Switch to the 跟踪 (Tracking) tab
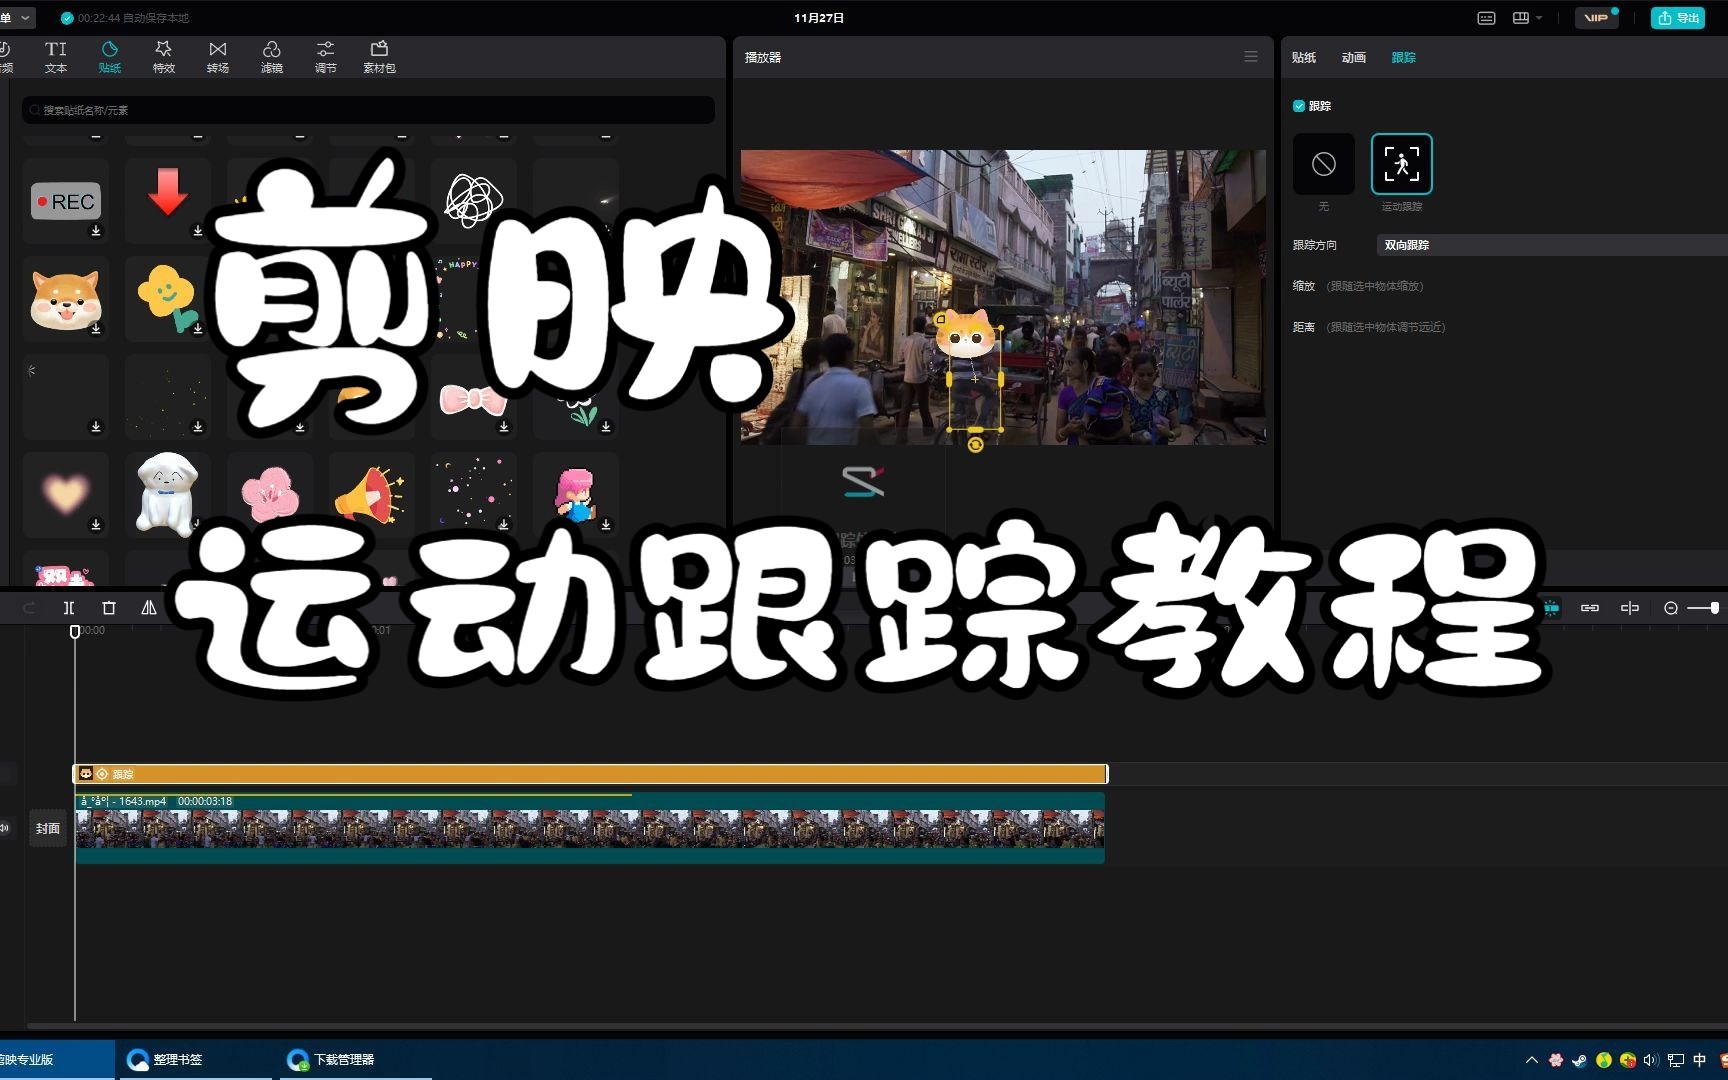The height and width of the screenshot is (1080, 1728). (1404, 58)
